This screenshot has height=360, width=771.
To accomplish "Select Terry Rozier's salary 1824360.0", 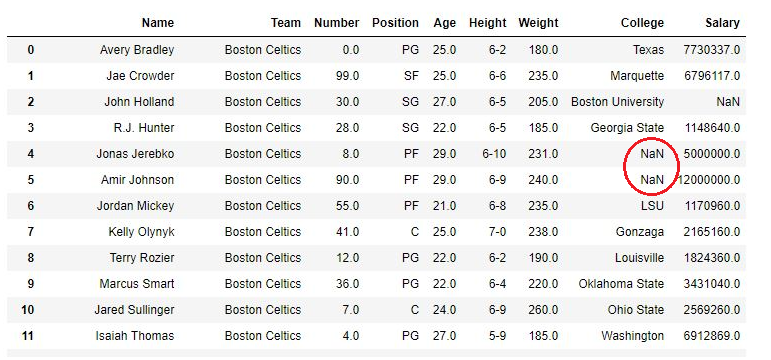I will tap(712, 258).
